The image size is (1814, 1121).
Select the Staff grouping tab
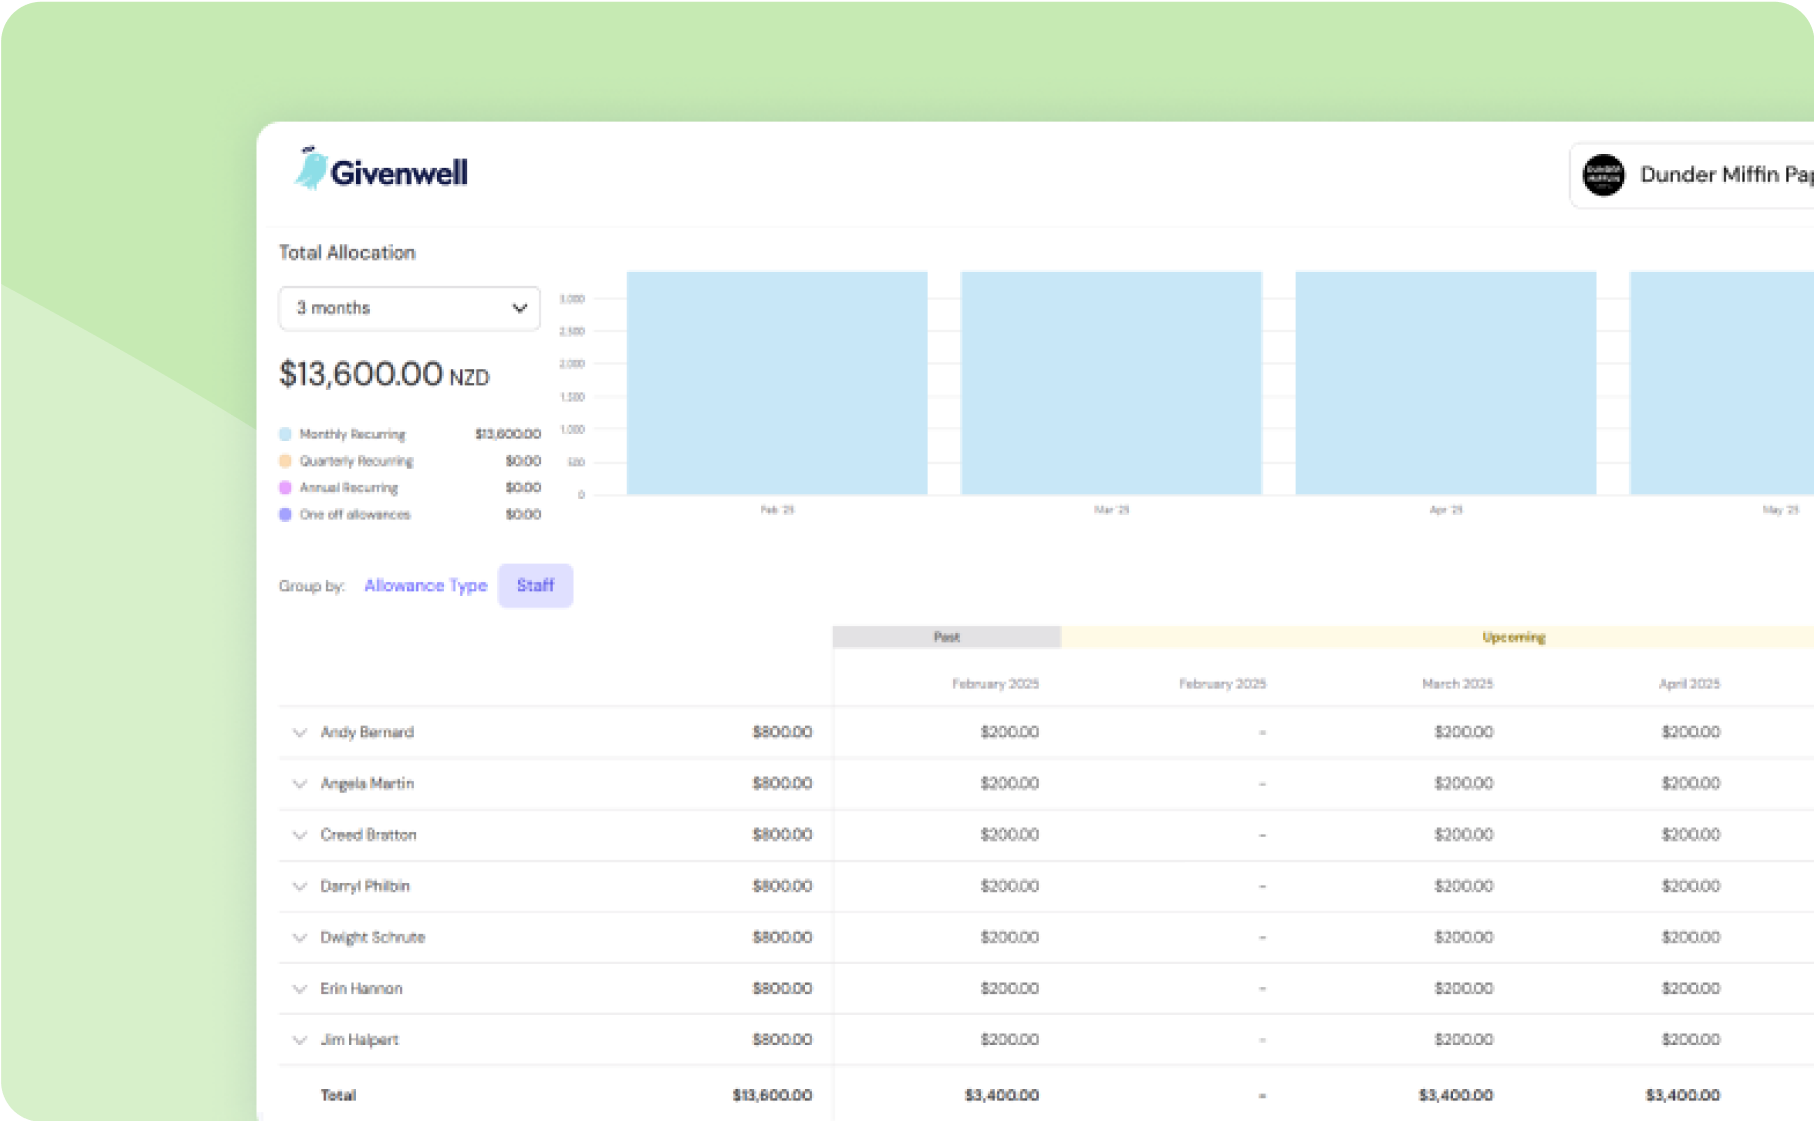(x=535, y=586)
